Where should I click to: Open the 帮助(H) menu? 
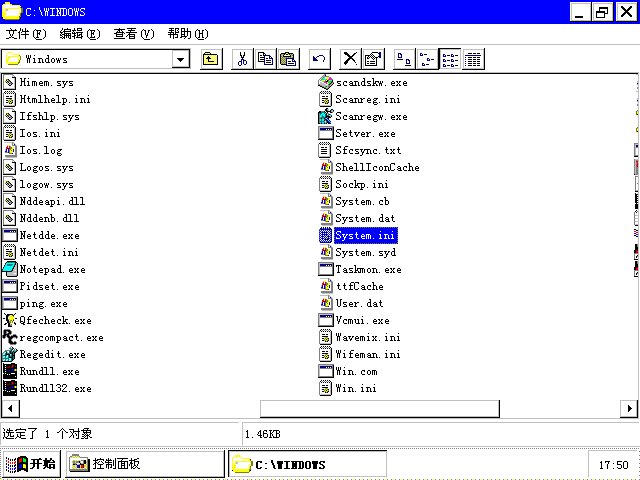tap(188, 34)
